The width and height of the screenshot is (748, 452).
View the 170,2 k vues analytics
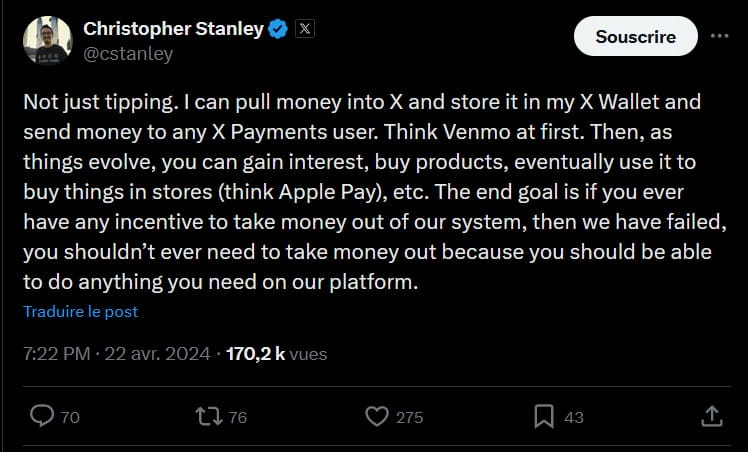coord(277,353)
